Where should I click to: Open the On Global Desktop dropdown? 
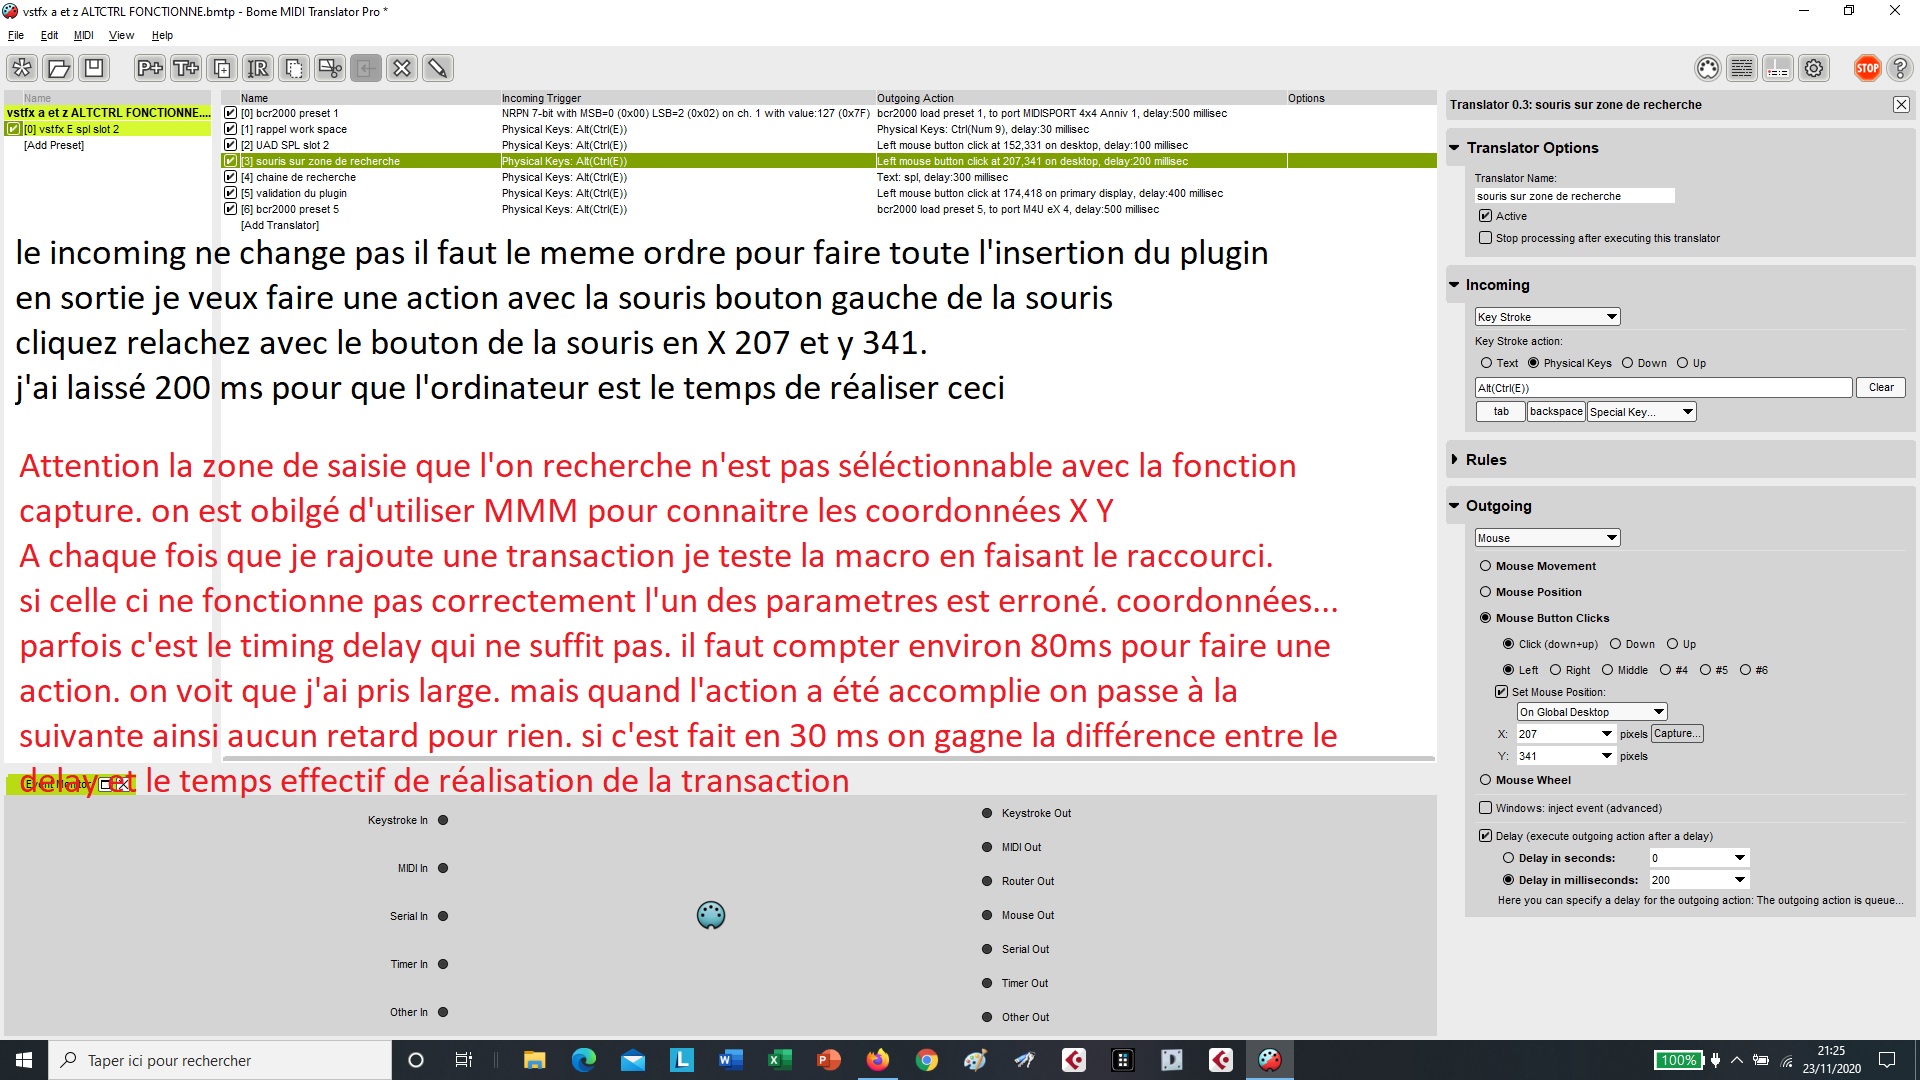(x=1592, y=711)
